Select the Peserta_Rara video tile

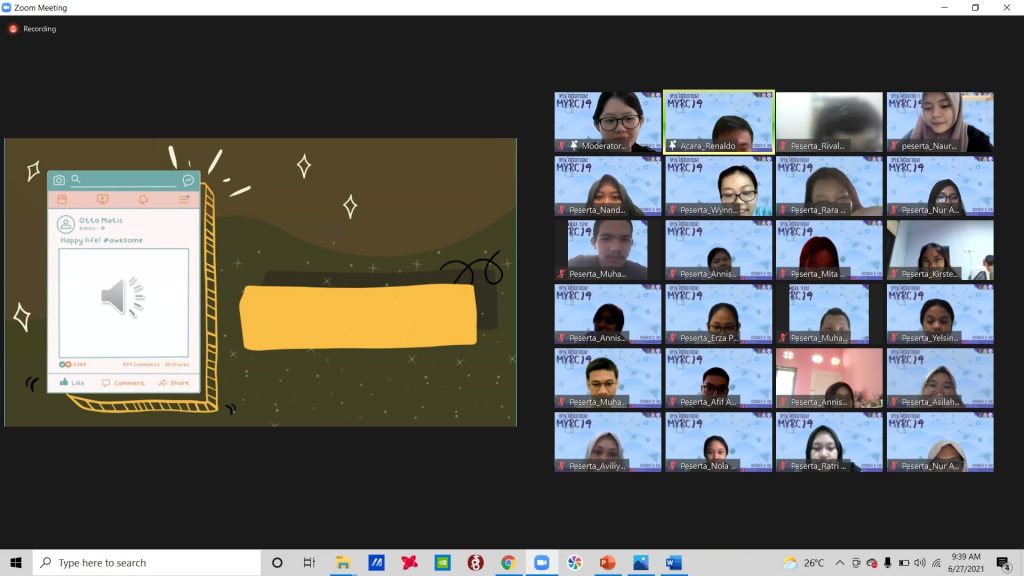[829, 186]
